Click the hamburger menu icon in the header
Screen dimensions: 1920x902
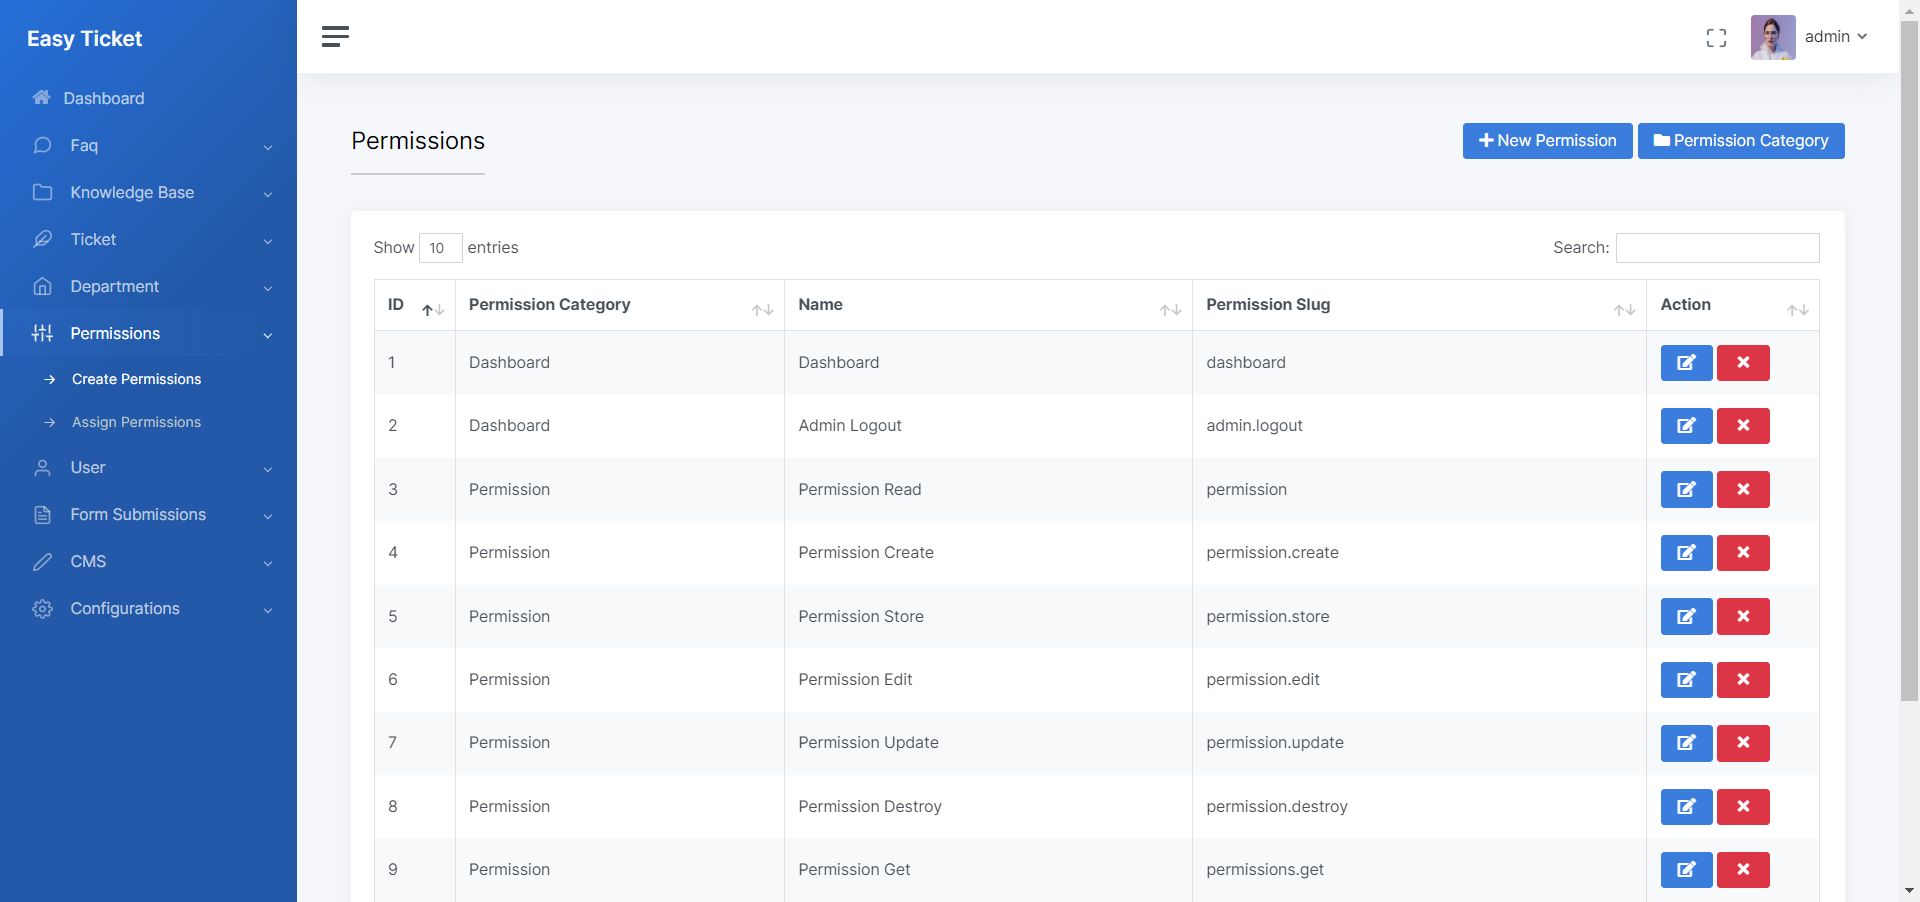tap(335, 37)
